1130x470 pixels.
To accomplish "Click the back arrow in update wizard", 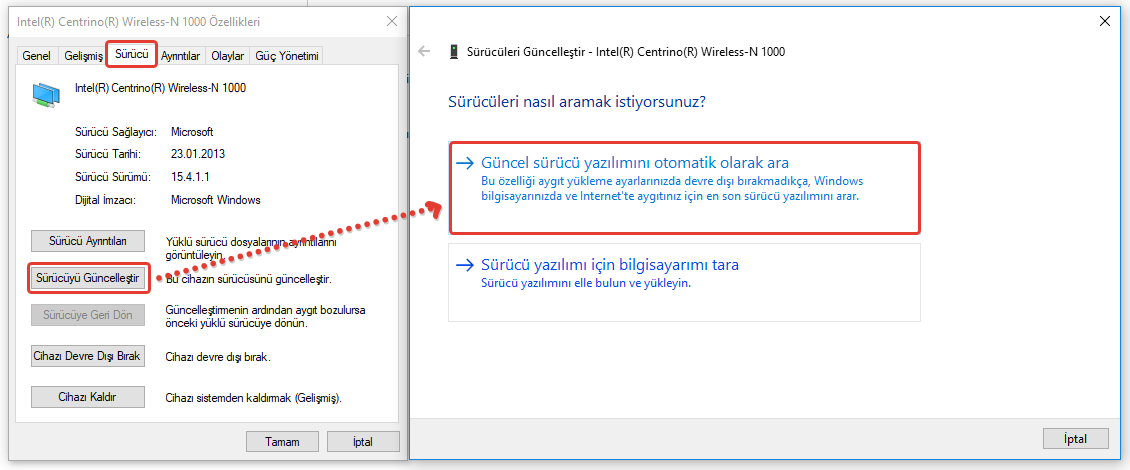I will click(425, 51).
